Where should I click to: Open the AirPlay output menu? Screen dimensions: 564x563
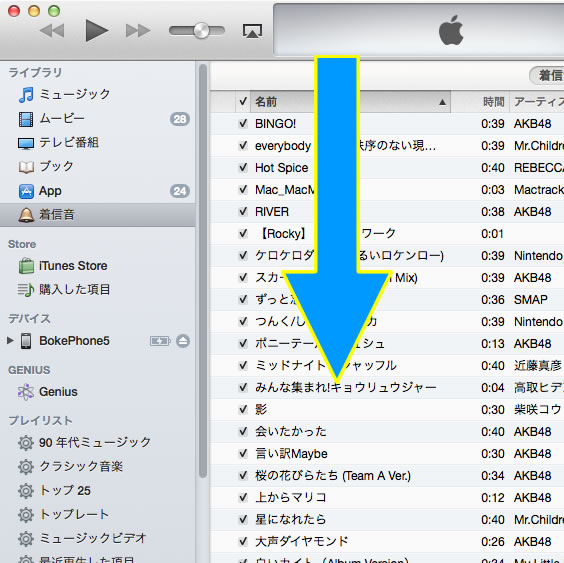pos(252,31)
